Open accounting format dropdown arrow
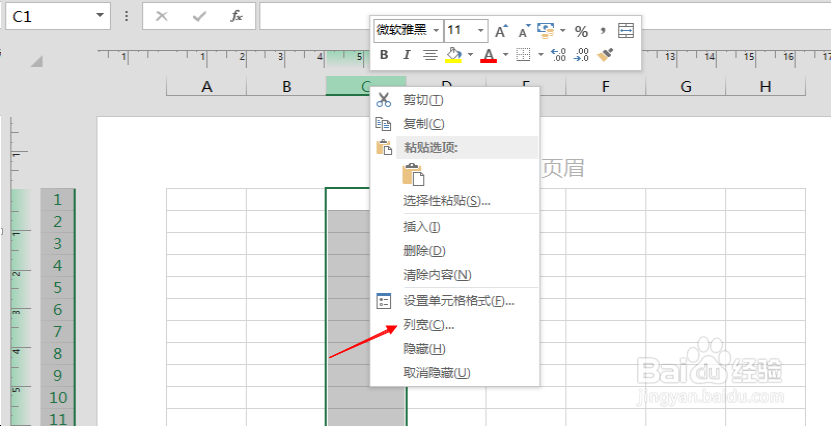Image resolution: width=831 pixels, height=426 pixels. pyautogui.click(x=562, y=31)
